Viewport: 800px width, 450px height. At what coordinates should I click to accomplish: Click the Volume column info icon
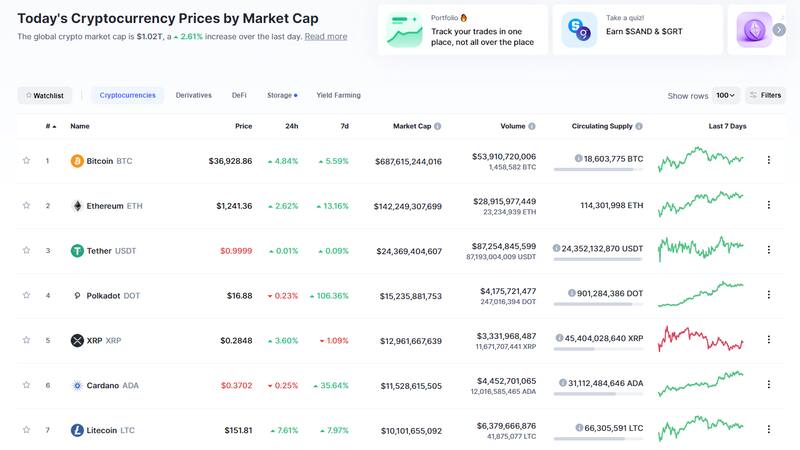532,127
